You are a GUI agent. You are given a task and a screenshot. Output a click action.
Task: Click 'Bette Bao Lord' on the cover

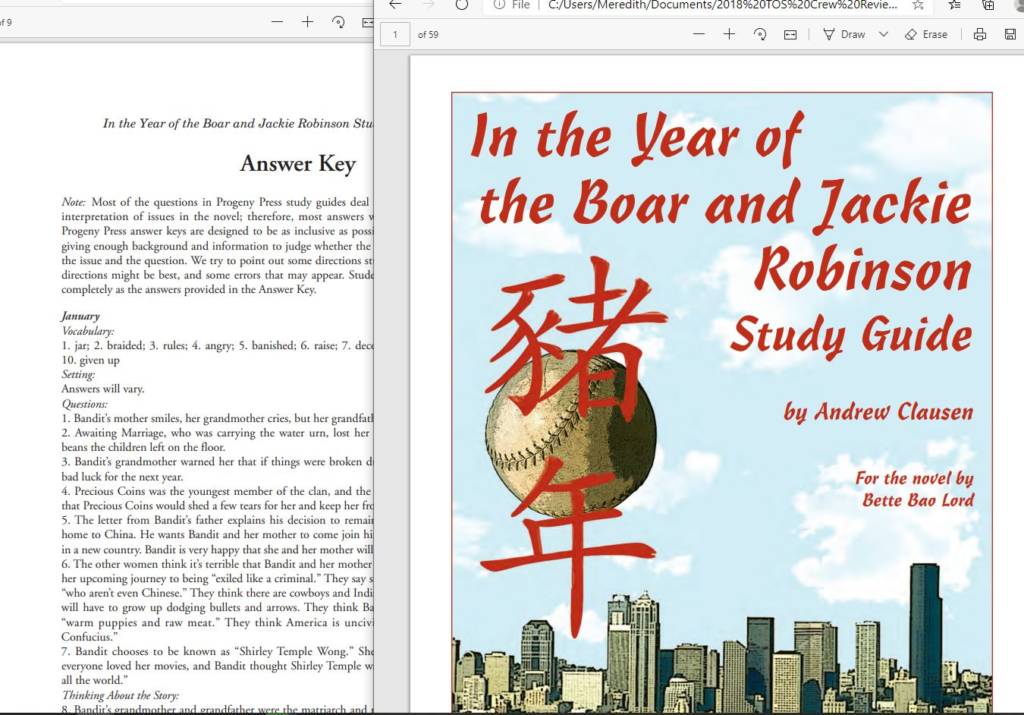[918, 500]
